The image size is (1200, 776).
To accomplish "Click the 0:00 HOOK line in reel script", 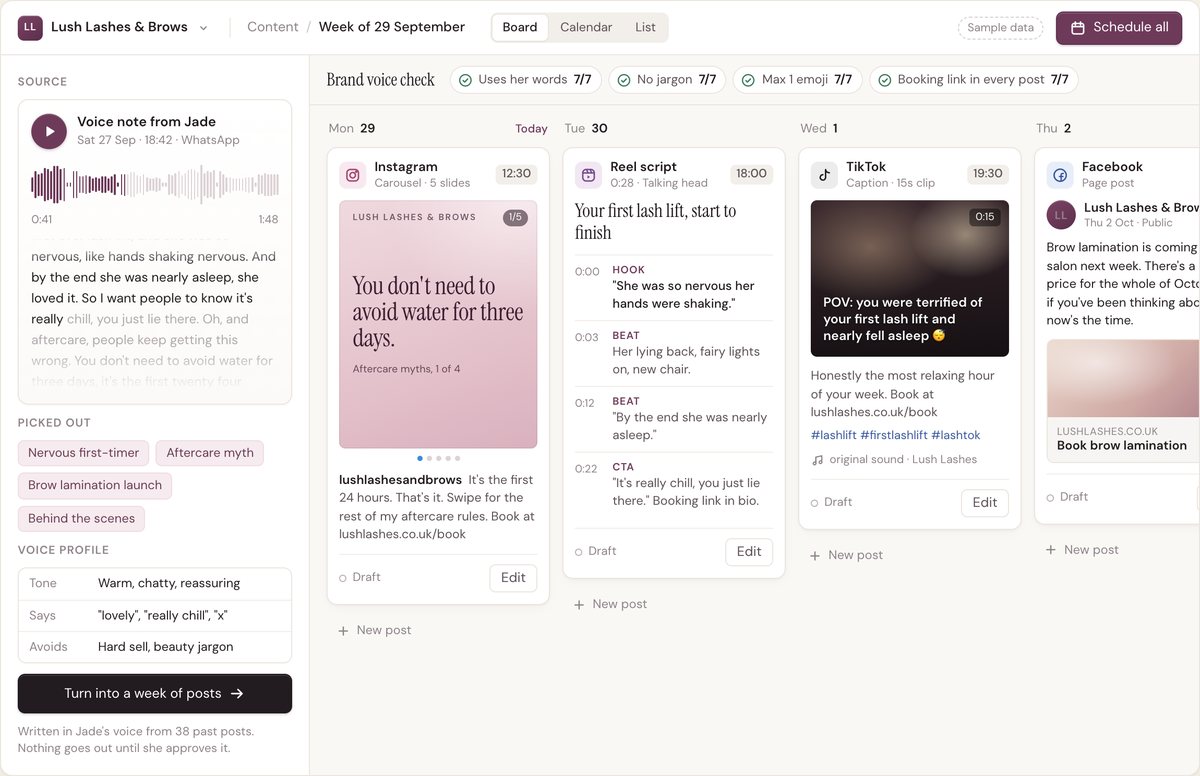I will pos(674,287).
